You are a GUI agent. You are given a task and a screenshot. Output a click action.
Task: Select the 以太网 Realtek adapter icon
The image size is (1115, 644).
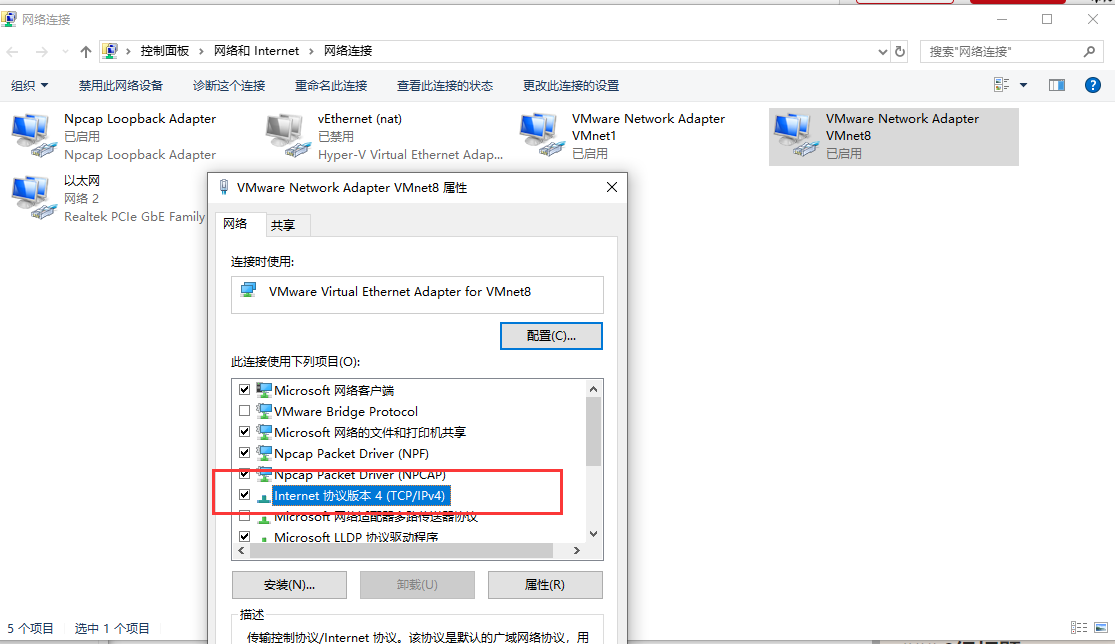tap(33, 197)
